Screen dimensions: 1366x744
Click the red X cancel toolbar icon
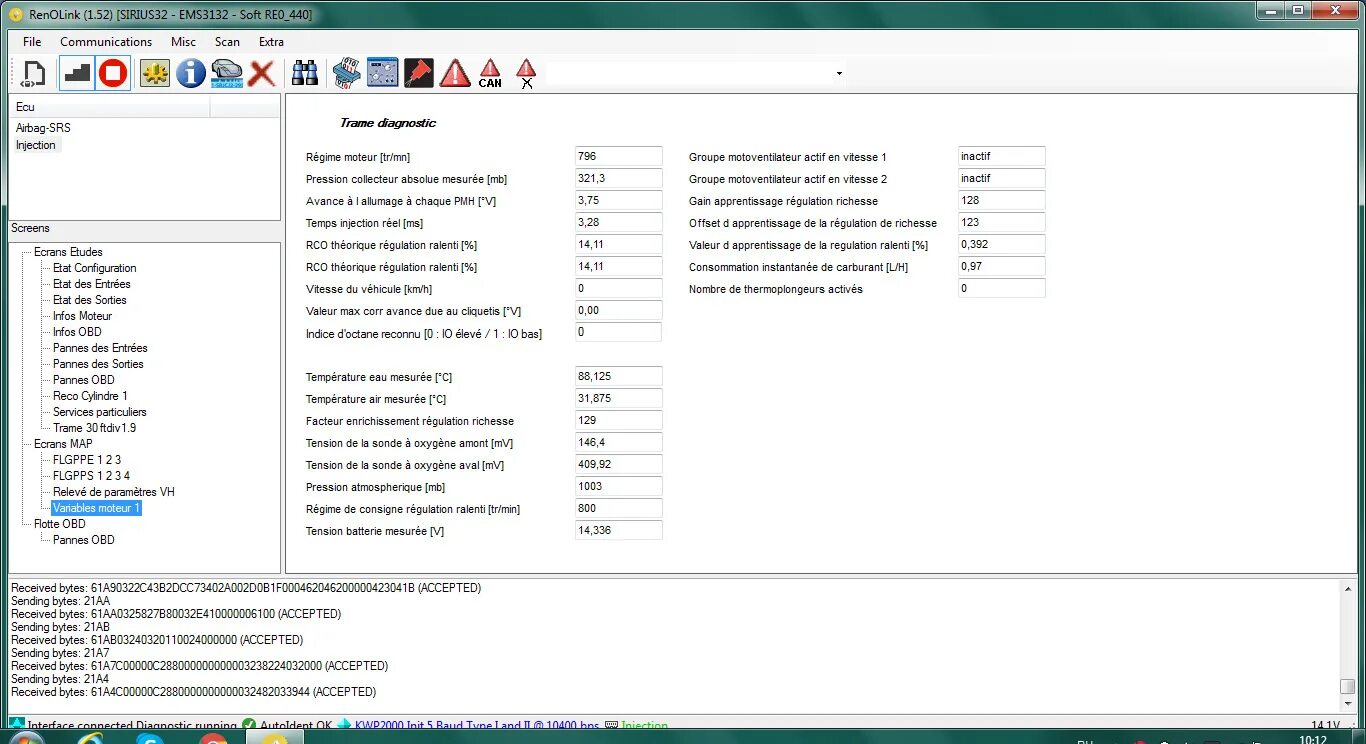pyautogui.click(x=262, y=73)
